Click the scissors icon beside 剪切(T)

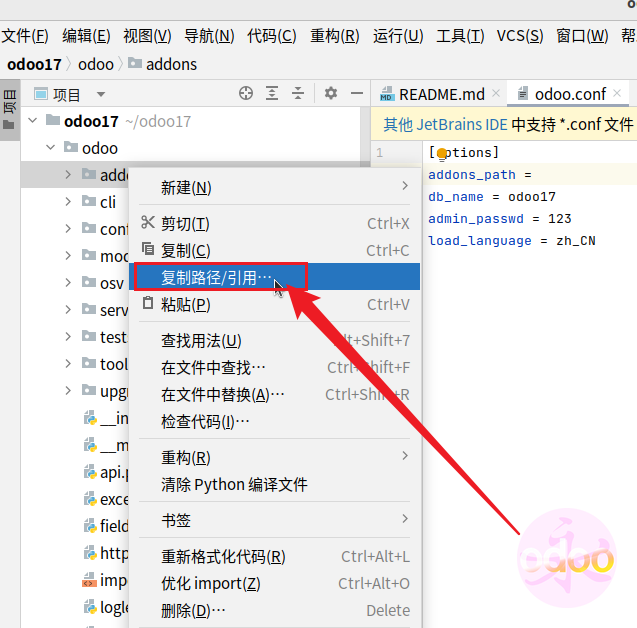click(x=148, y=223)
